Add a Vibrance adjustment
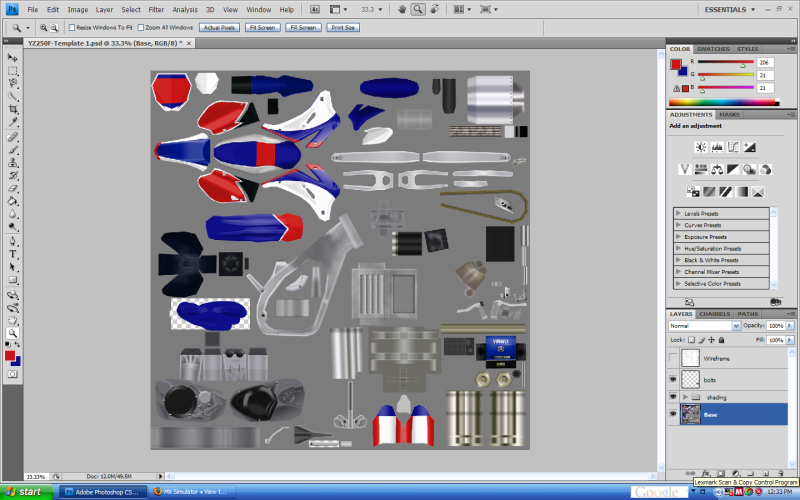The image size is (800, 500). click(685, 169)
